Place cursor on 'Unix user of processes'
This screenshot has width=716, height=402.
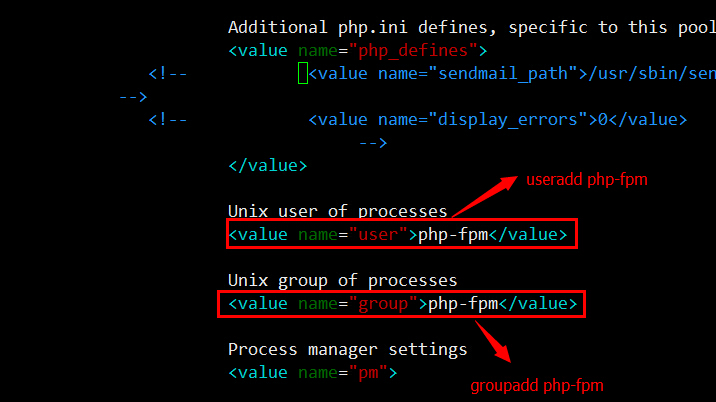337,211
